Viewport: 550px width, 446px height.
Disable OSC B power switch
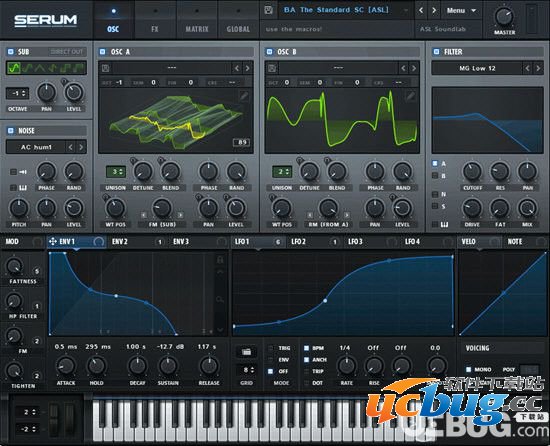pos(269,52)
